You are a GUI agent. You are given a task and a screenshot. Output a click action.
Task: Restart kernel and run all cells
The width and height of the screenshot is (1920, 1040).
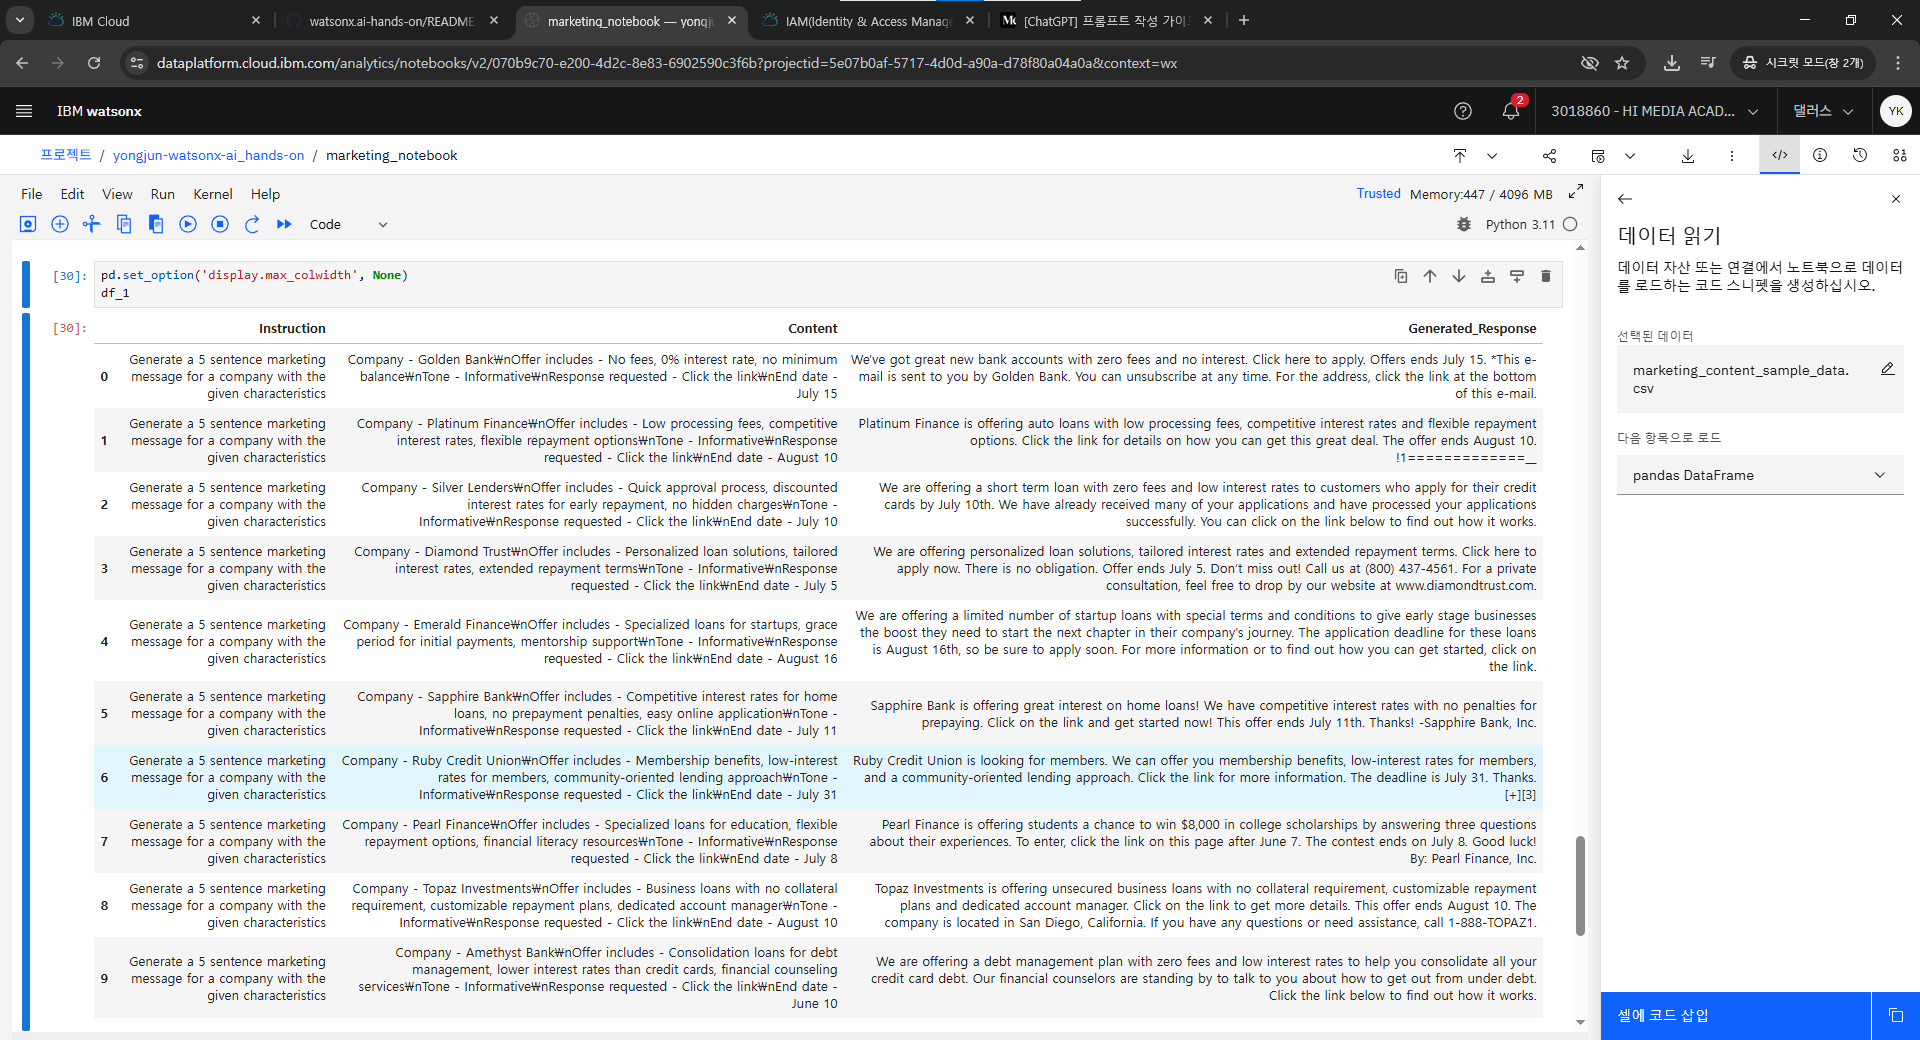[x=284, y=224]
